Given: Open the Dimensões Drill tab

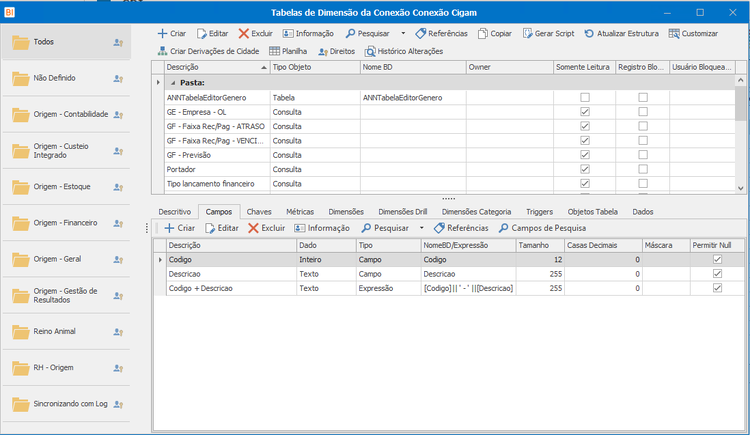Looking at the screenshot, I should pos(403,212).
